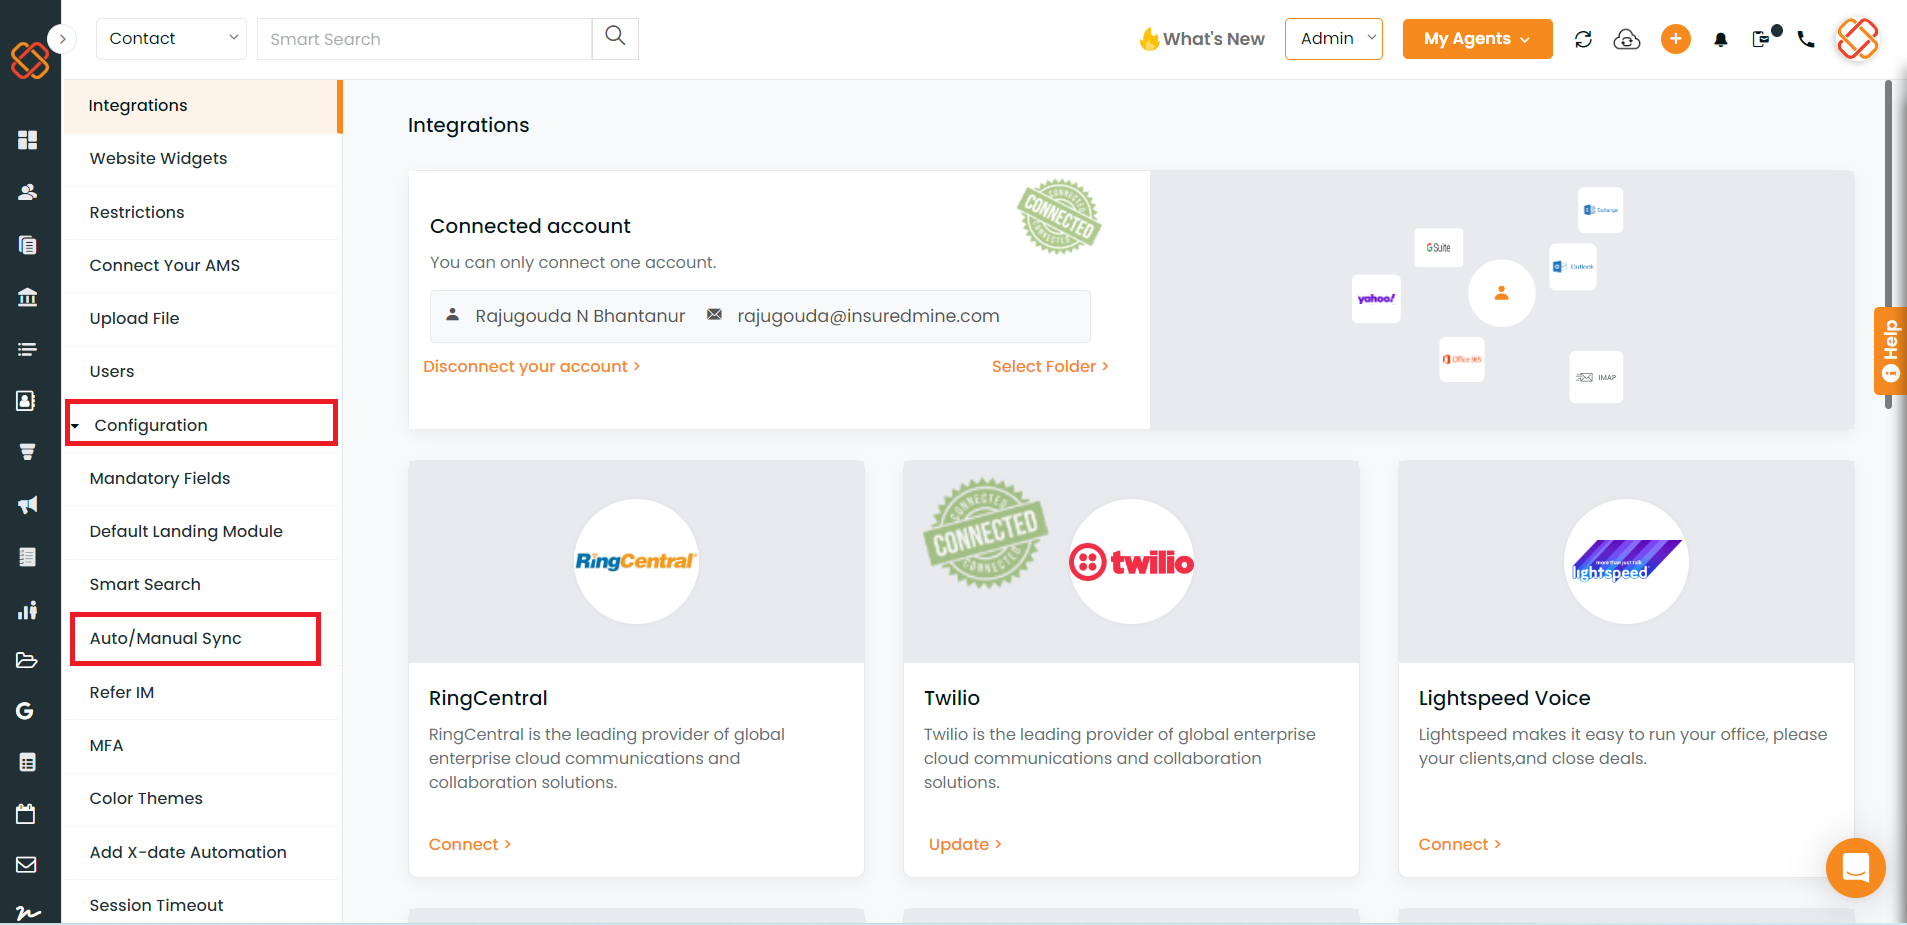
Task: Click the refresh sync icon in header
Action: (1583, 39)
